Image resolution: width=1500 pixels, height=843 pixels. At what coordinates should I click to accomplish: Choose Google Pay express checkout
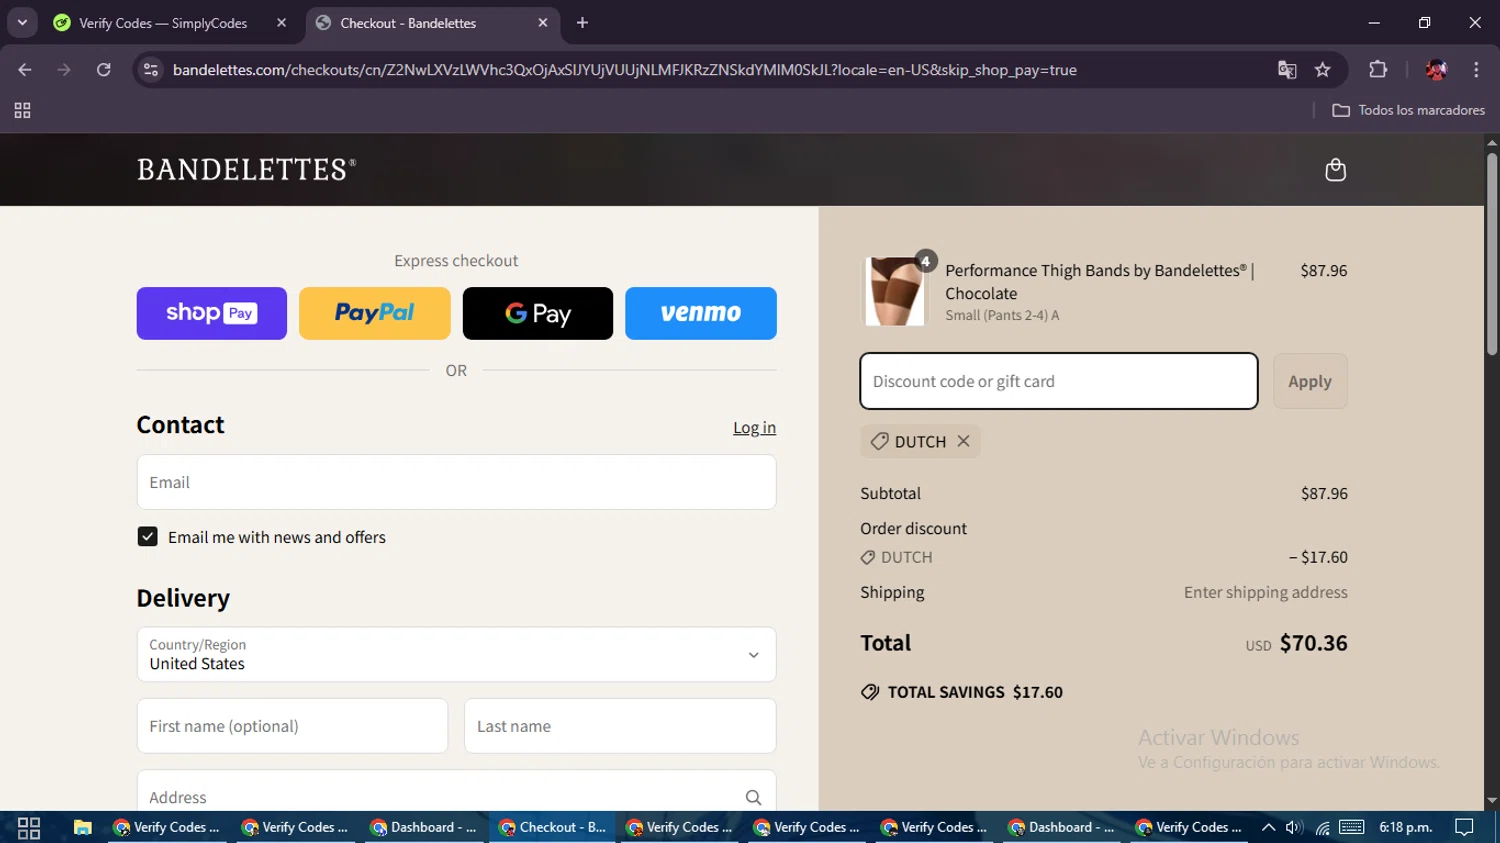[x=538, y=313]
